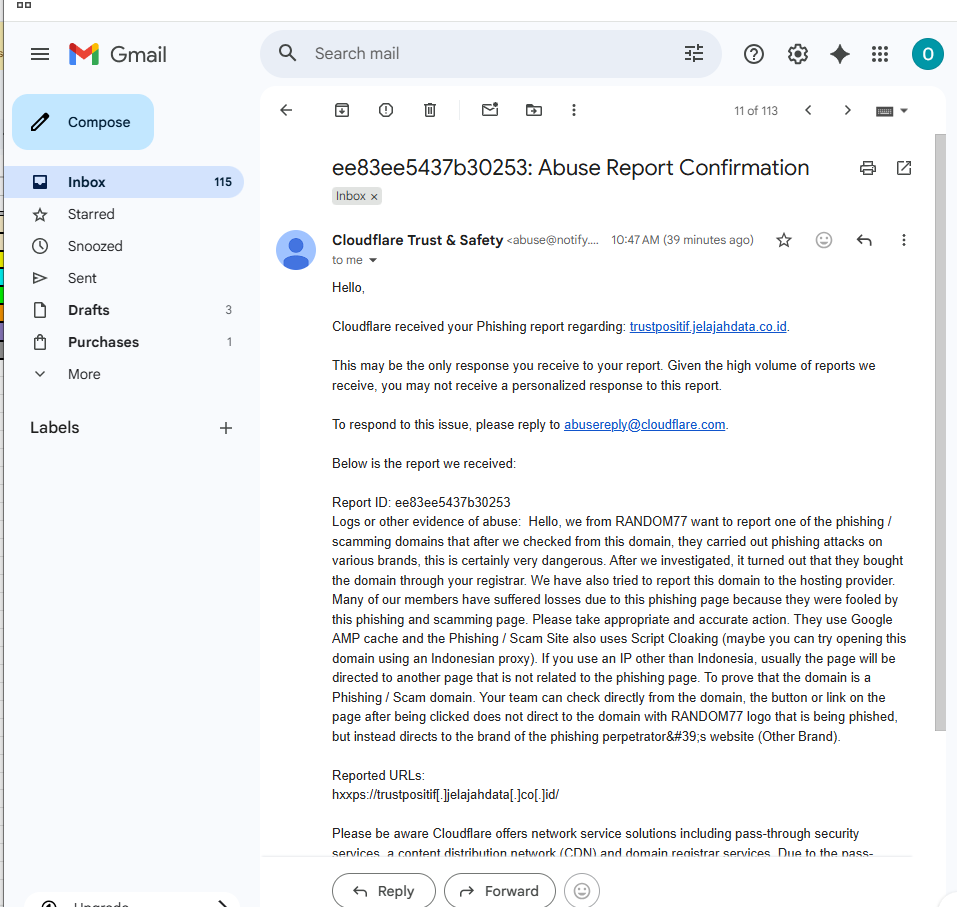Viewport: 957px width, 907px height.
Task: Click the Labels heading
Action: click(x=55, y=427)
